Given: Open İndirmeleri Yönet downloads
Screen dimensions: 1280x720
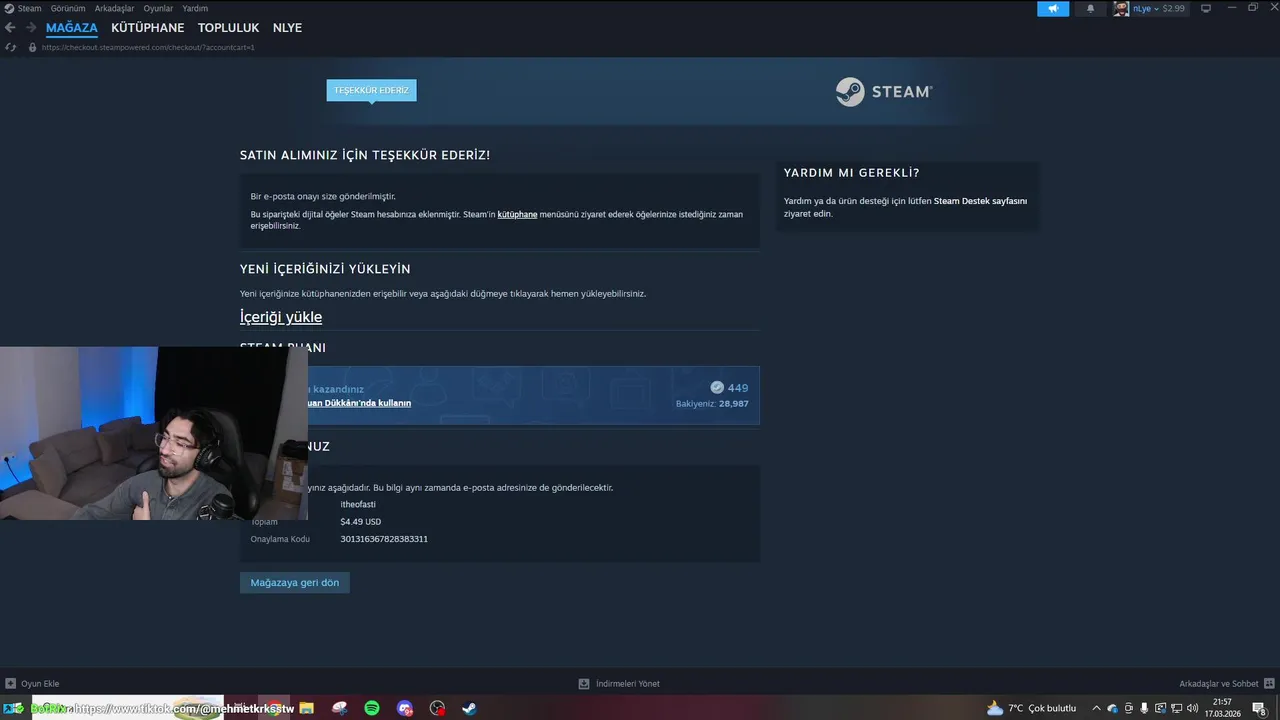Looking at the screenshot, I should click(x=620, y=684).
